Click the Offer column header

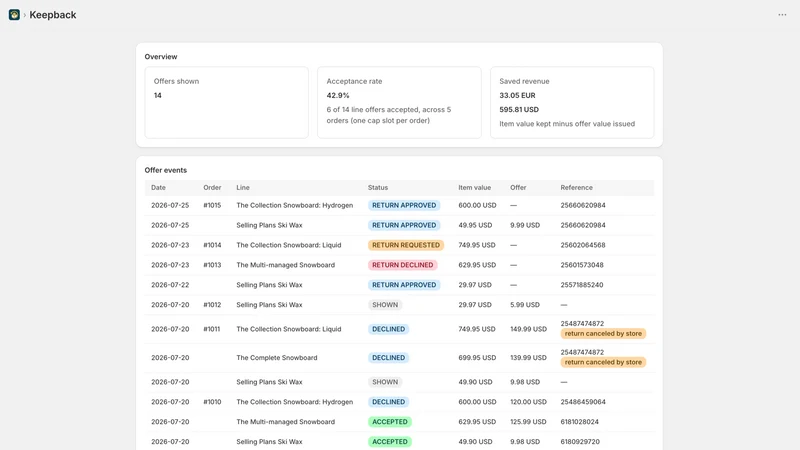[x=518, y=188]
